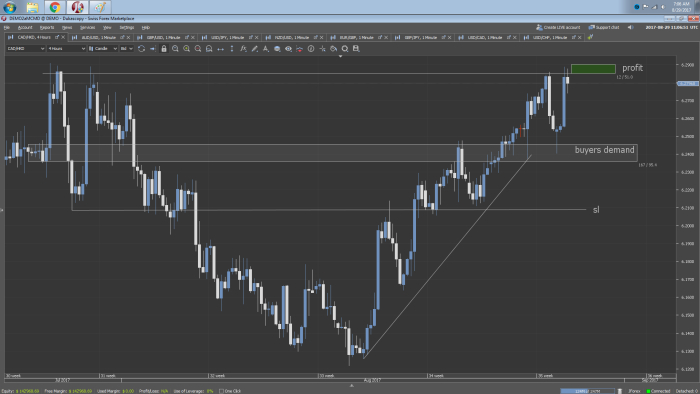Open the Reports menu

point(47,28)
